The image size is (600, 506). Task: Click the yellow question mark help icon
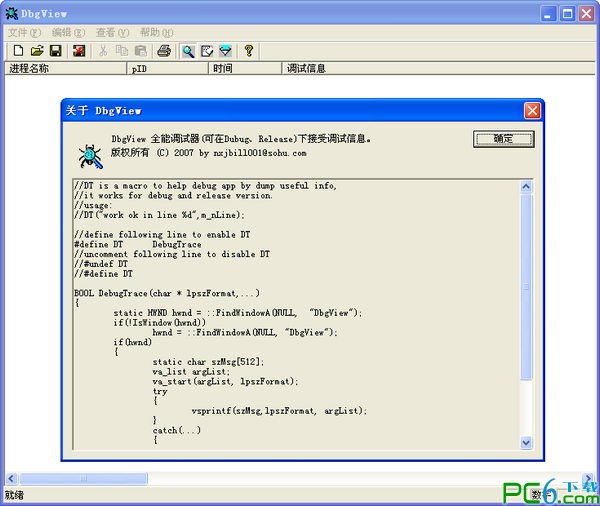pos(249,51)
